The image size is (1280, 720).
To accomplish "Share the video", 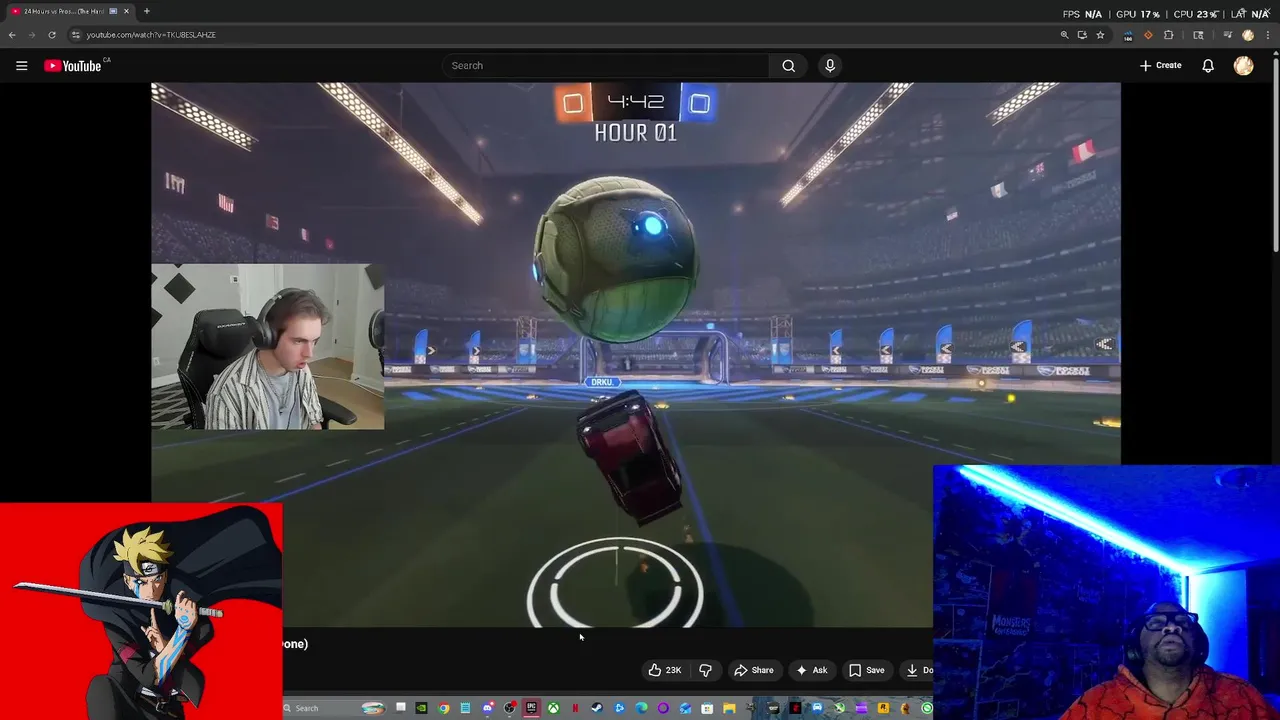I will [754, 670].
